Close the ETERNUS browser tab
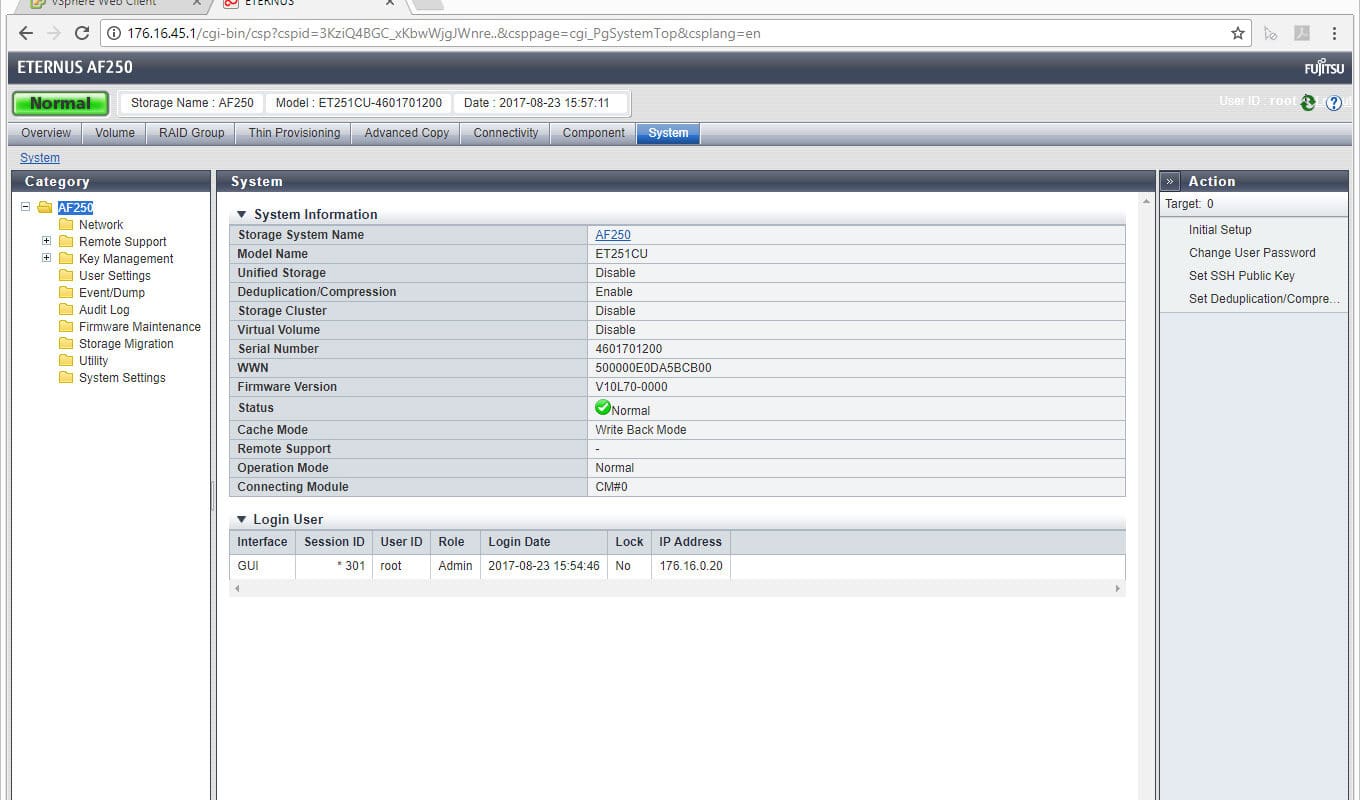The width and height of the screenshot is (1360, 800). tap(390, 3)
